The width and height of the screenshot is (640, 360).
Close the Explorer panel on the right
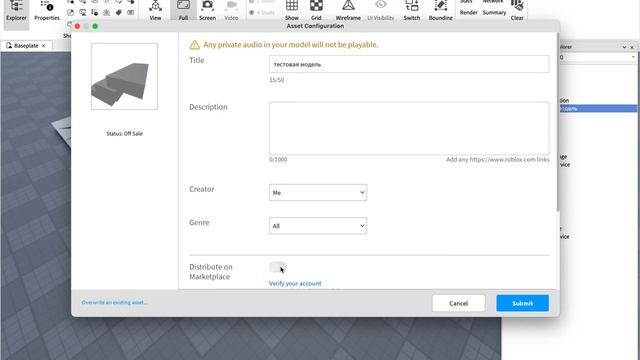click(632, 47)
